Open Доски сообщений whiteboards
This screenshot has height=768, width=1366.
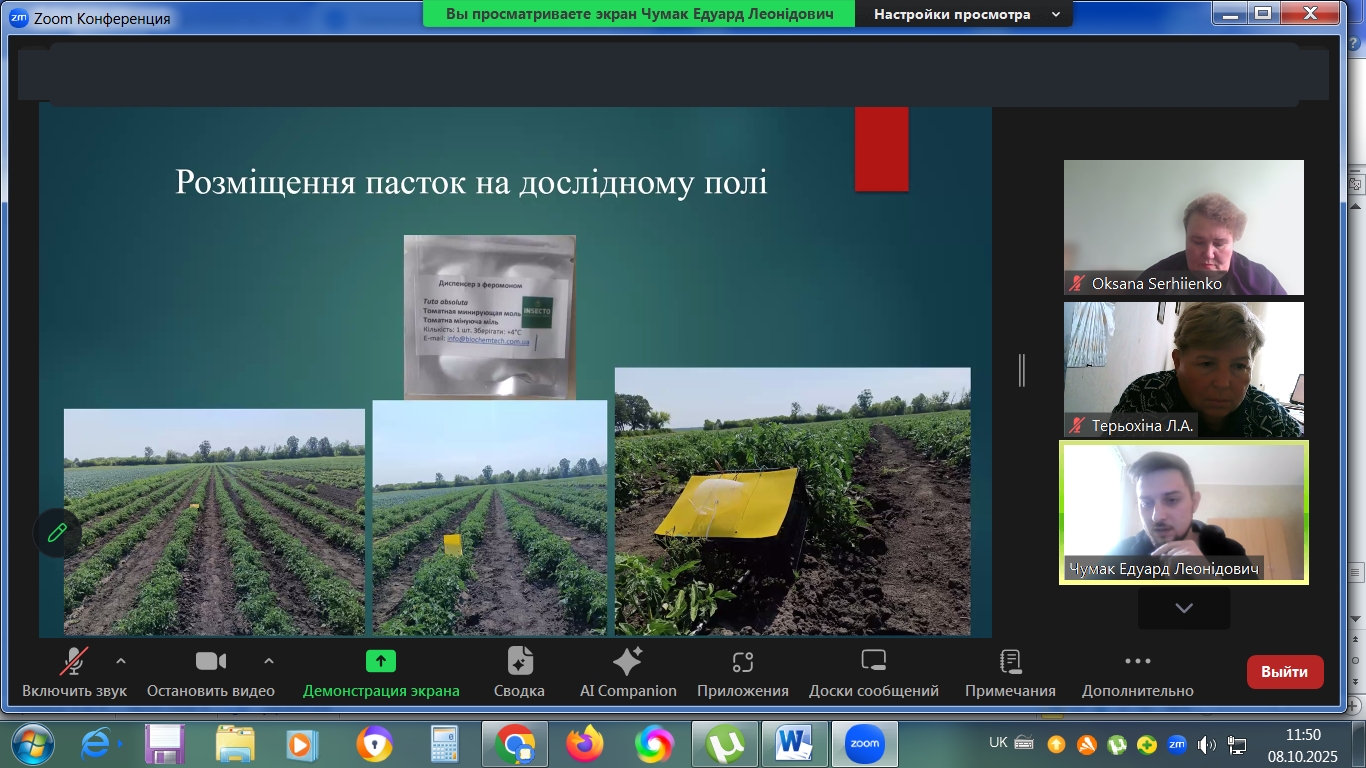pos(873,662)
